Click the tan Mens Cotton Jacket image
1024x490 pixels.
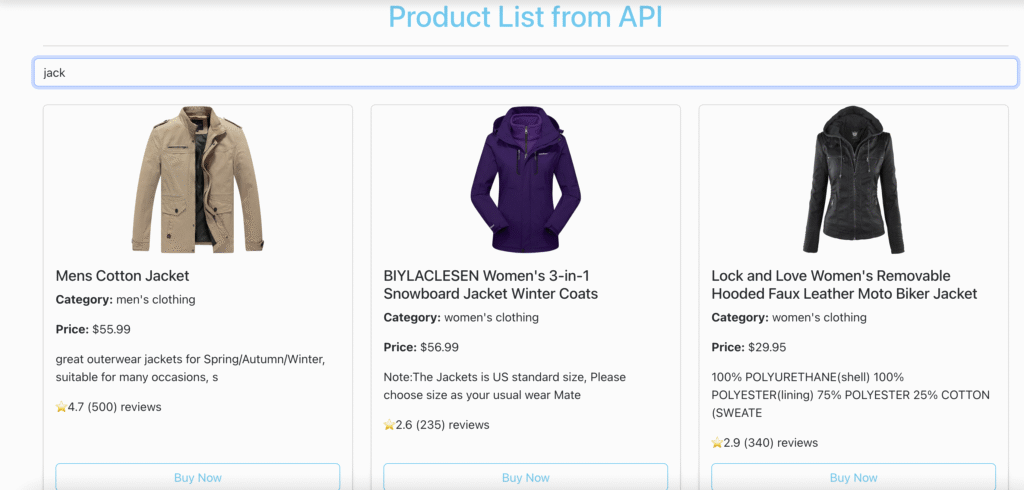tap(197, 180)
